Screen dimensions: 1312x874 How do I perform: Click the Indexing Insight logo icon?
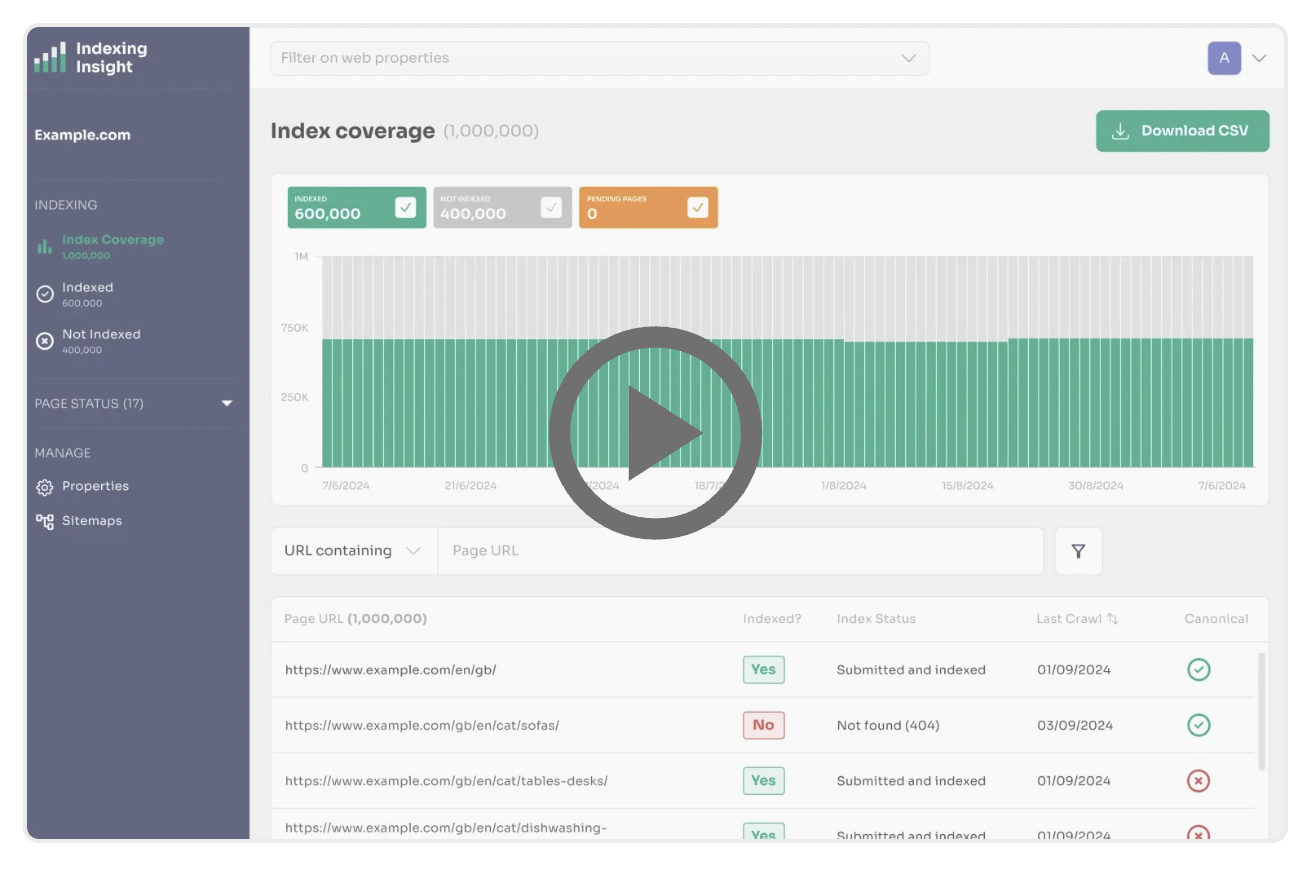click(50, 57)
